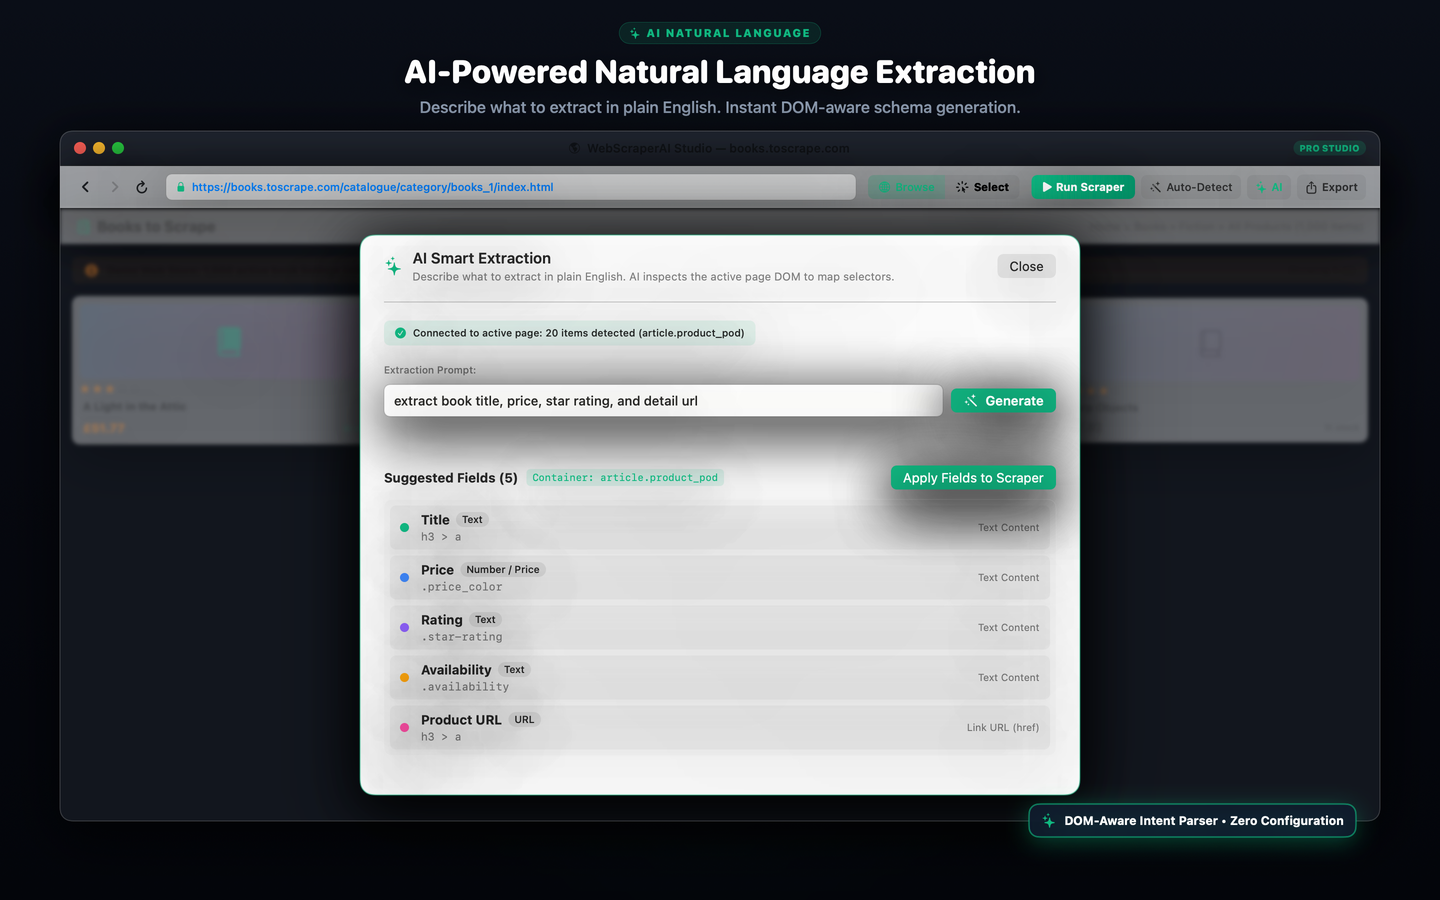Click the padlock icon in the address bar
The image size is (1440, 900).
[x=181, y=187]
